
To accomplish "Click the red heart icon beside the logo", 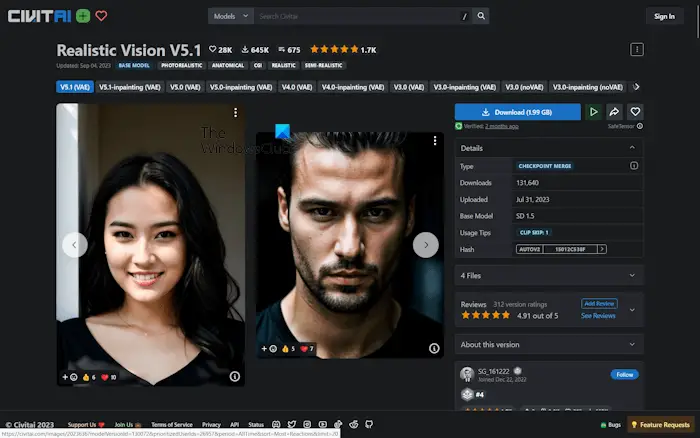I will [101, 16].
